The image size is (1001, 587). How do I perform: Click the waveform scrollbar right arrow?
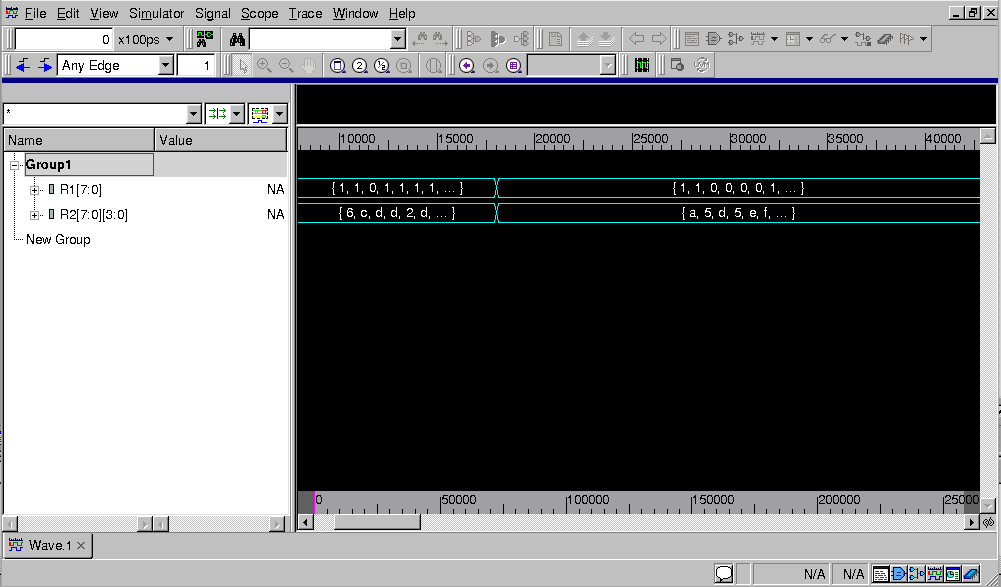coord(972,522)
